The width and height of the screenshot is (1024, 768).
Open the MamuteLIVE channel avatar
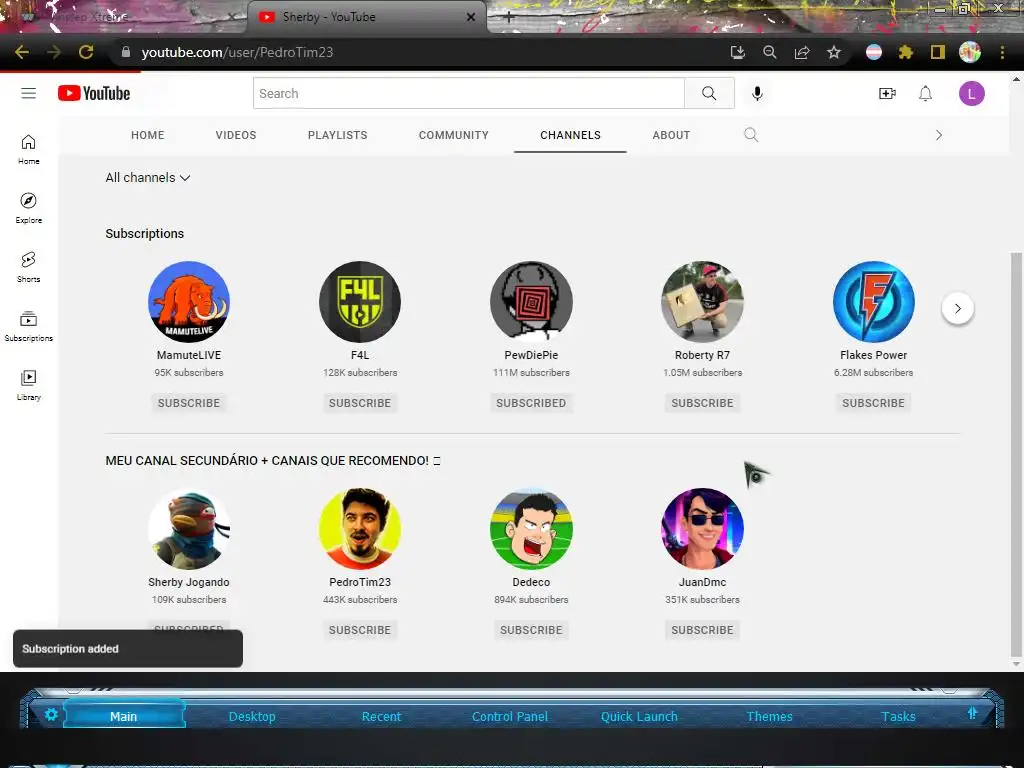(x=189, y=302)
